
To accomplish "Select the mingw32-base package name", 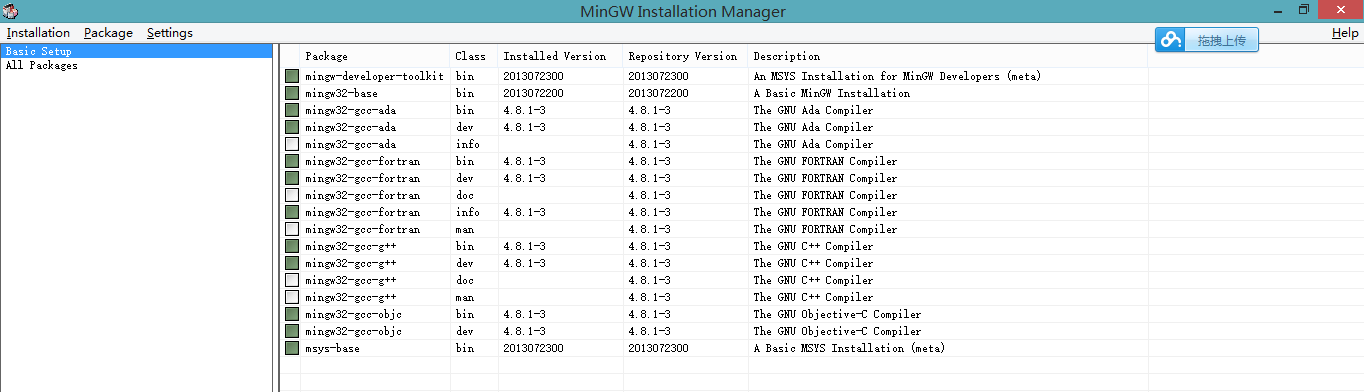I will point(341,93).
